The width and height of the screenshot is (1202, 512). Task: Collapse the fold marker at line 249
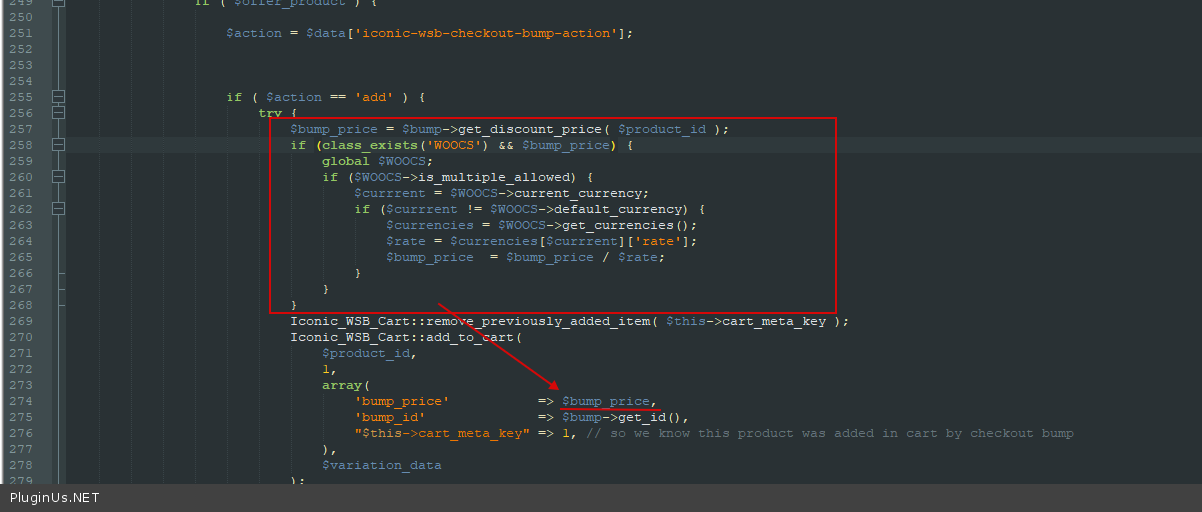coord(58,3)
